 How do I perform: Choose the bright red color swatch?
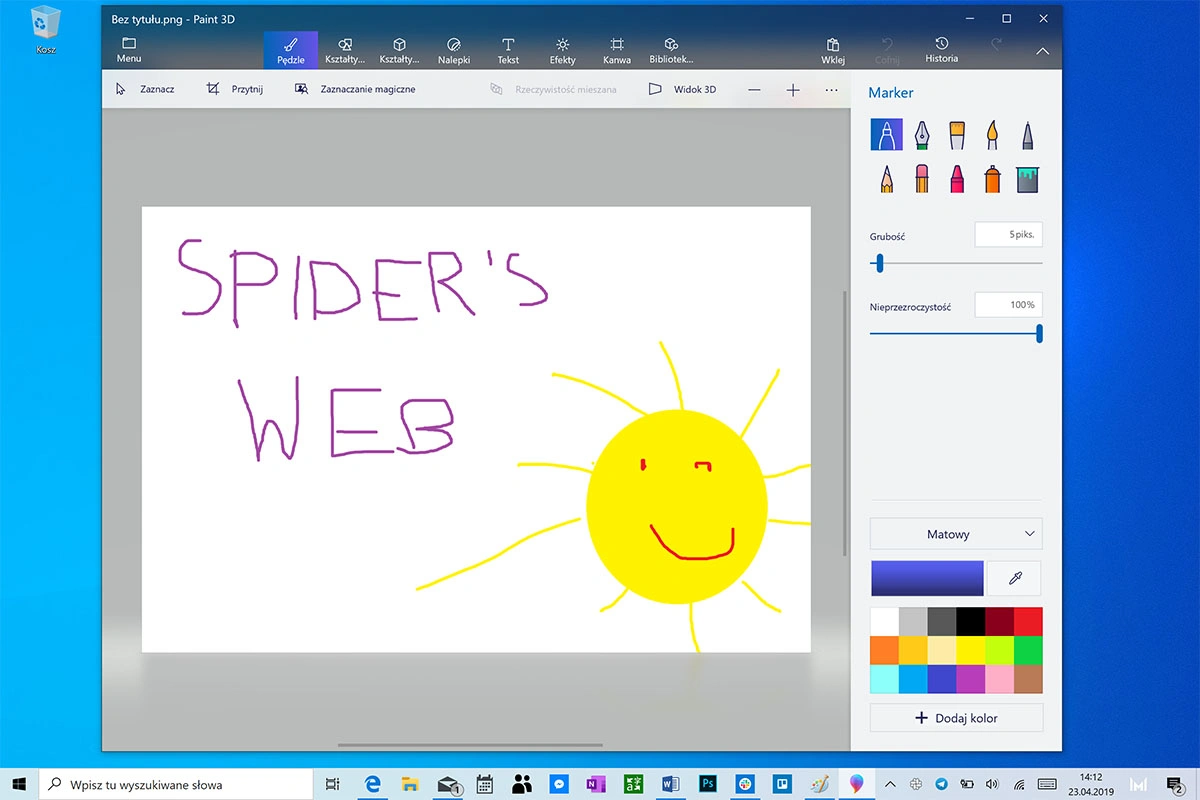pos(1028,621)
